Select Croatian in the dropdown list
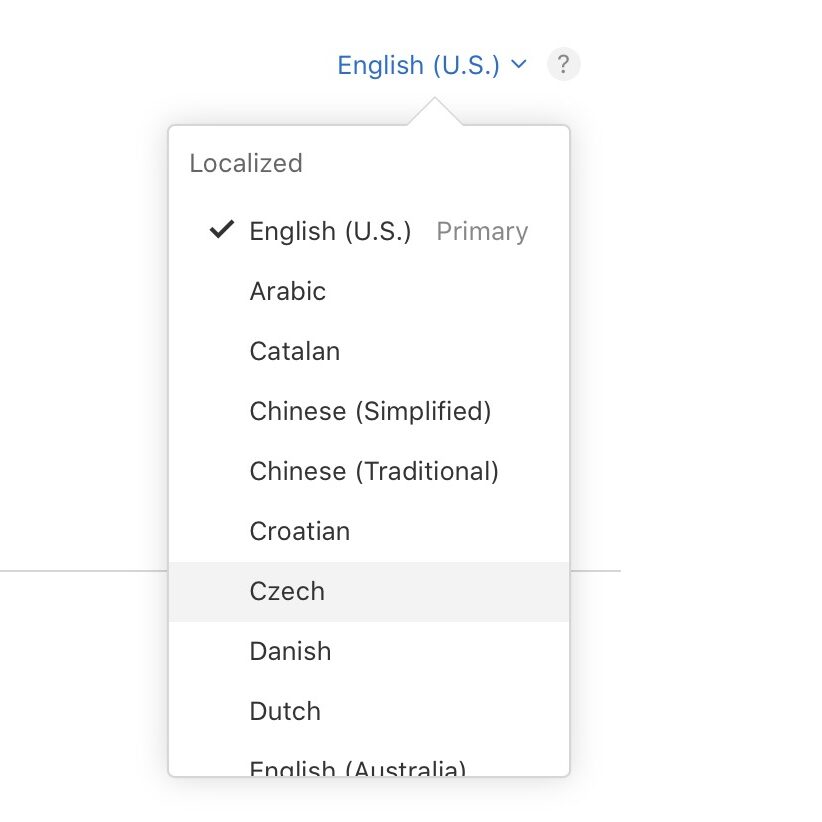This screenshot has width=822, height=822. pos(300,531)
